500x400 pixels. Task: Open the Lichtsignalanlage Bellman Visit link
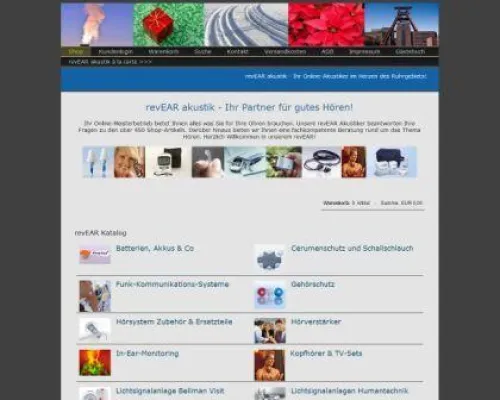[x=170, y=391]
